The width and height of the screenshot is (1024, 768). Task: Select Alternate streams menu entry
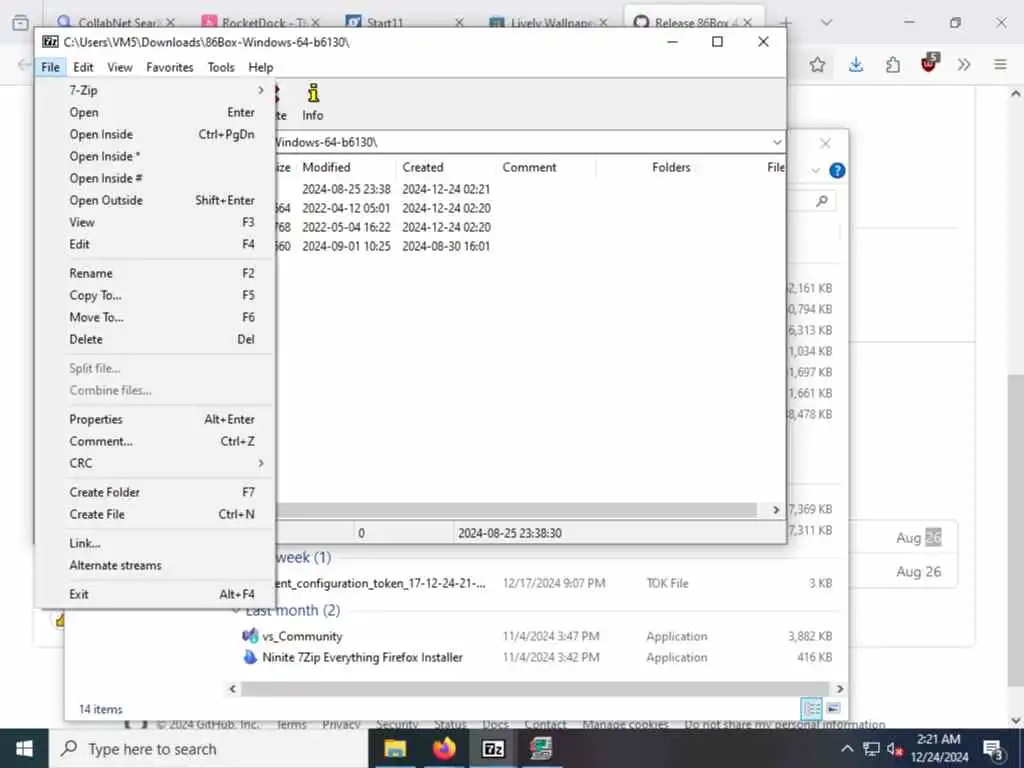pyautogui.click(x=157, y=566)
